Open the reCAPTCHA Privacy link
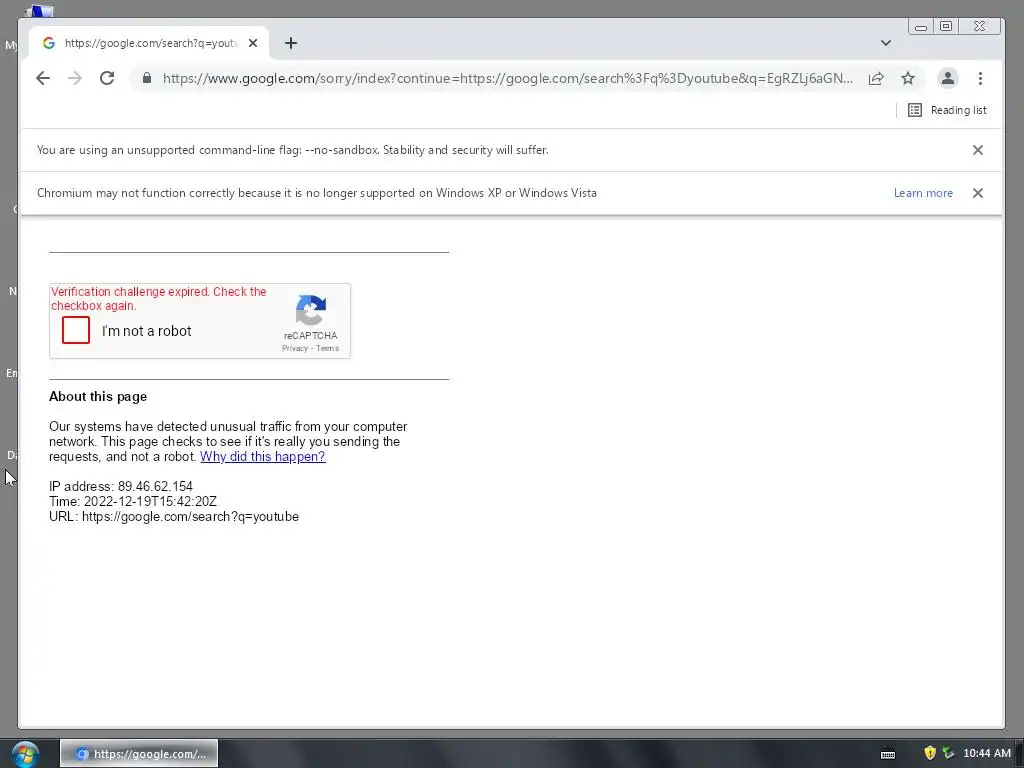The image size is (1024, 768). (x=295, y=348)
